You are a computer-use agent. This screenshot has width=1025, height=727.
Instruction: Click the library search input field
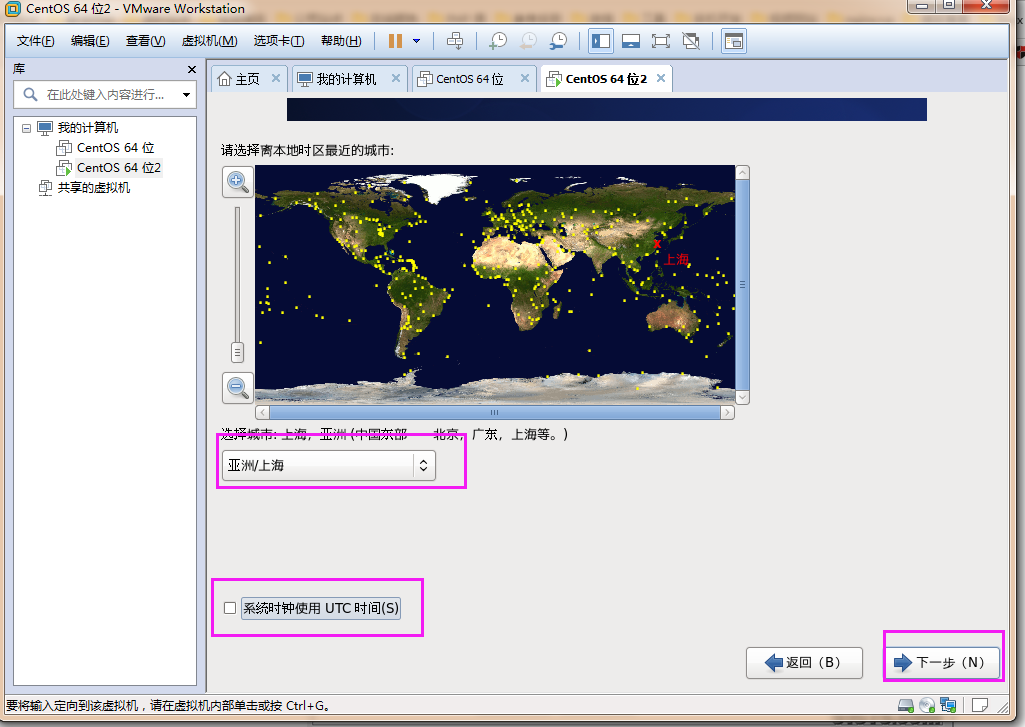click(x=105, y=95)
